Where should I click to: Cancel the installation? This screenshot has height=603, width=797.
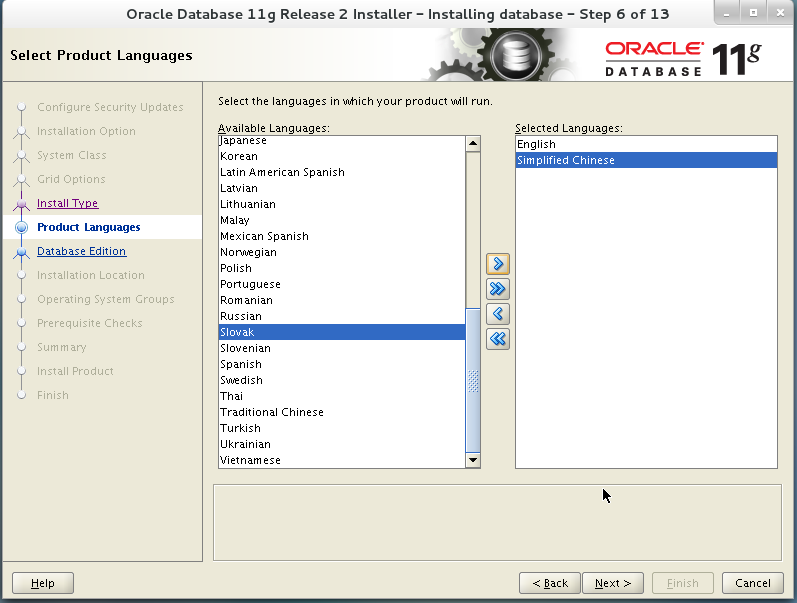pos(753,583)
